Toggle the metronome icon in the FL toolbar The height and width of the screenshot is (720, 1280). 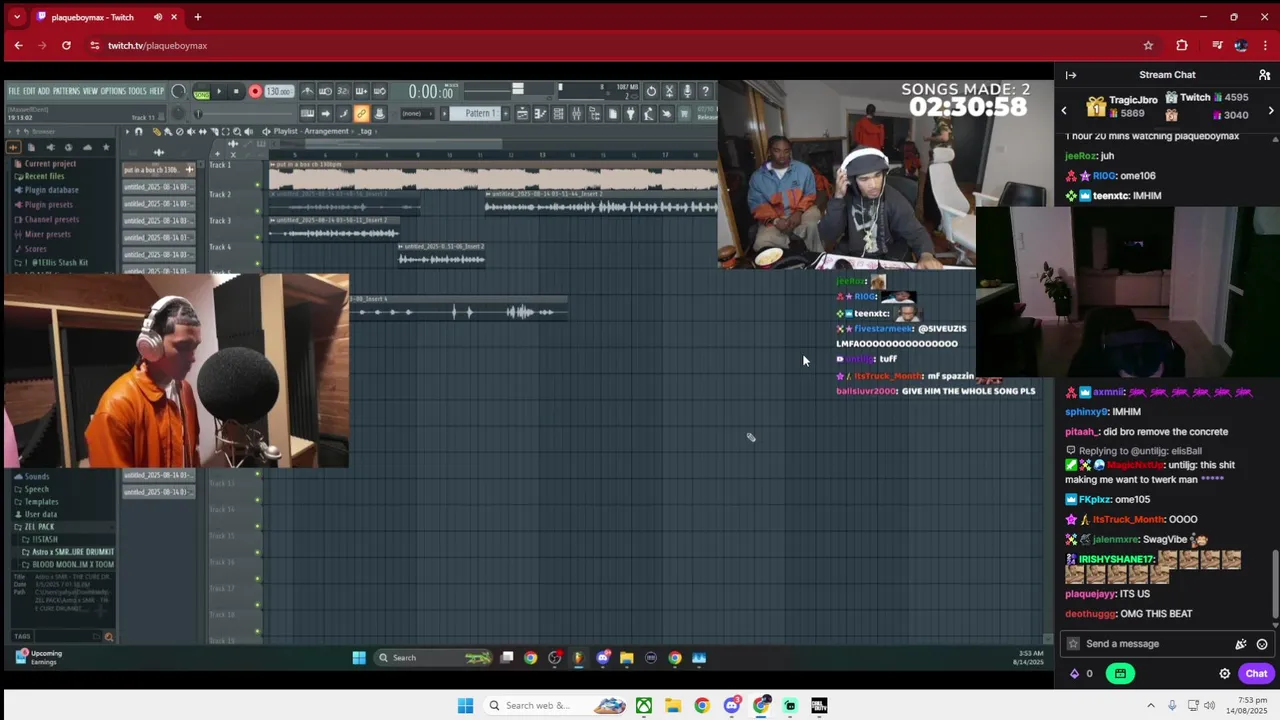307,91
